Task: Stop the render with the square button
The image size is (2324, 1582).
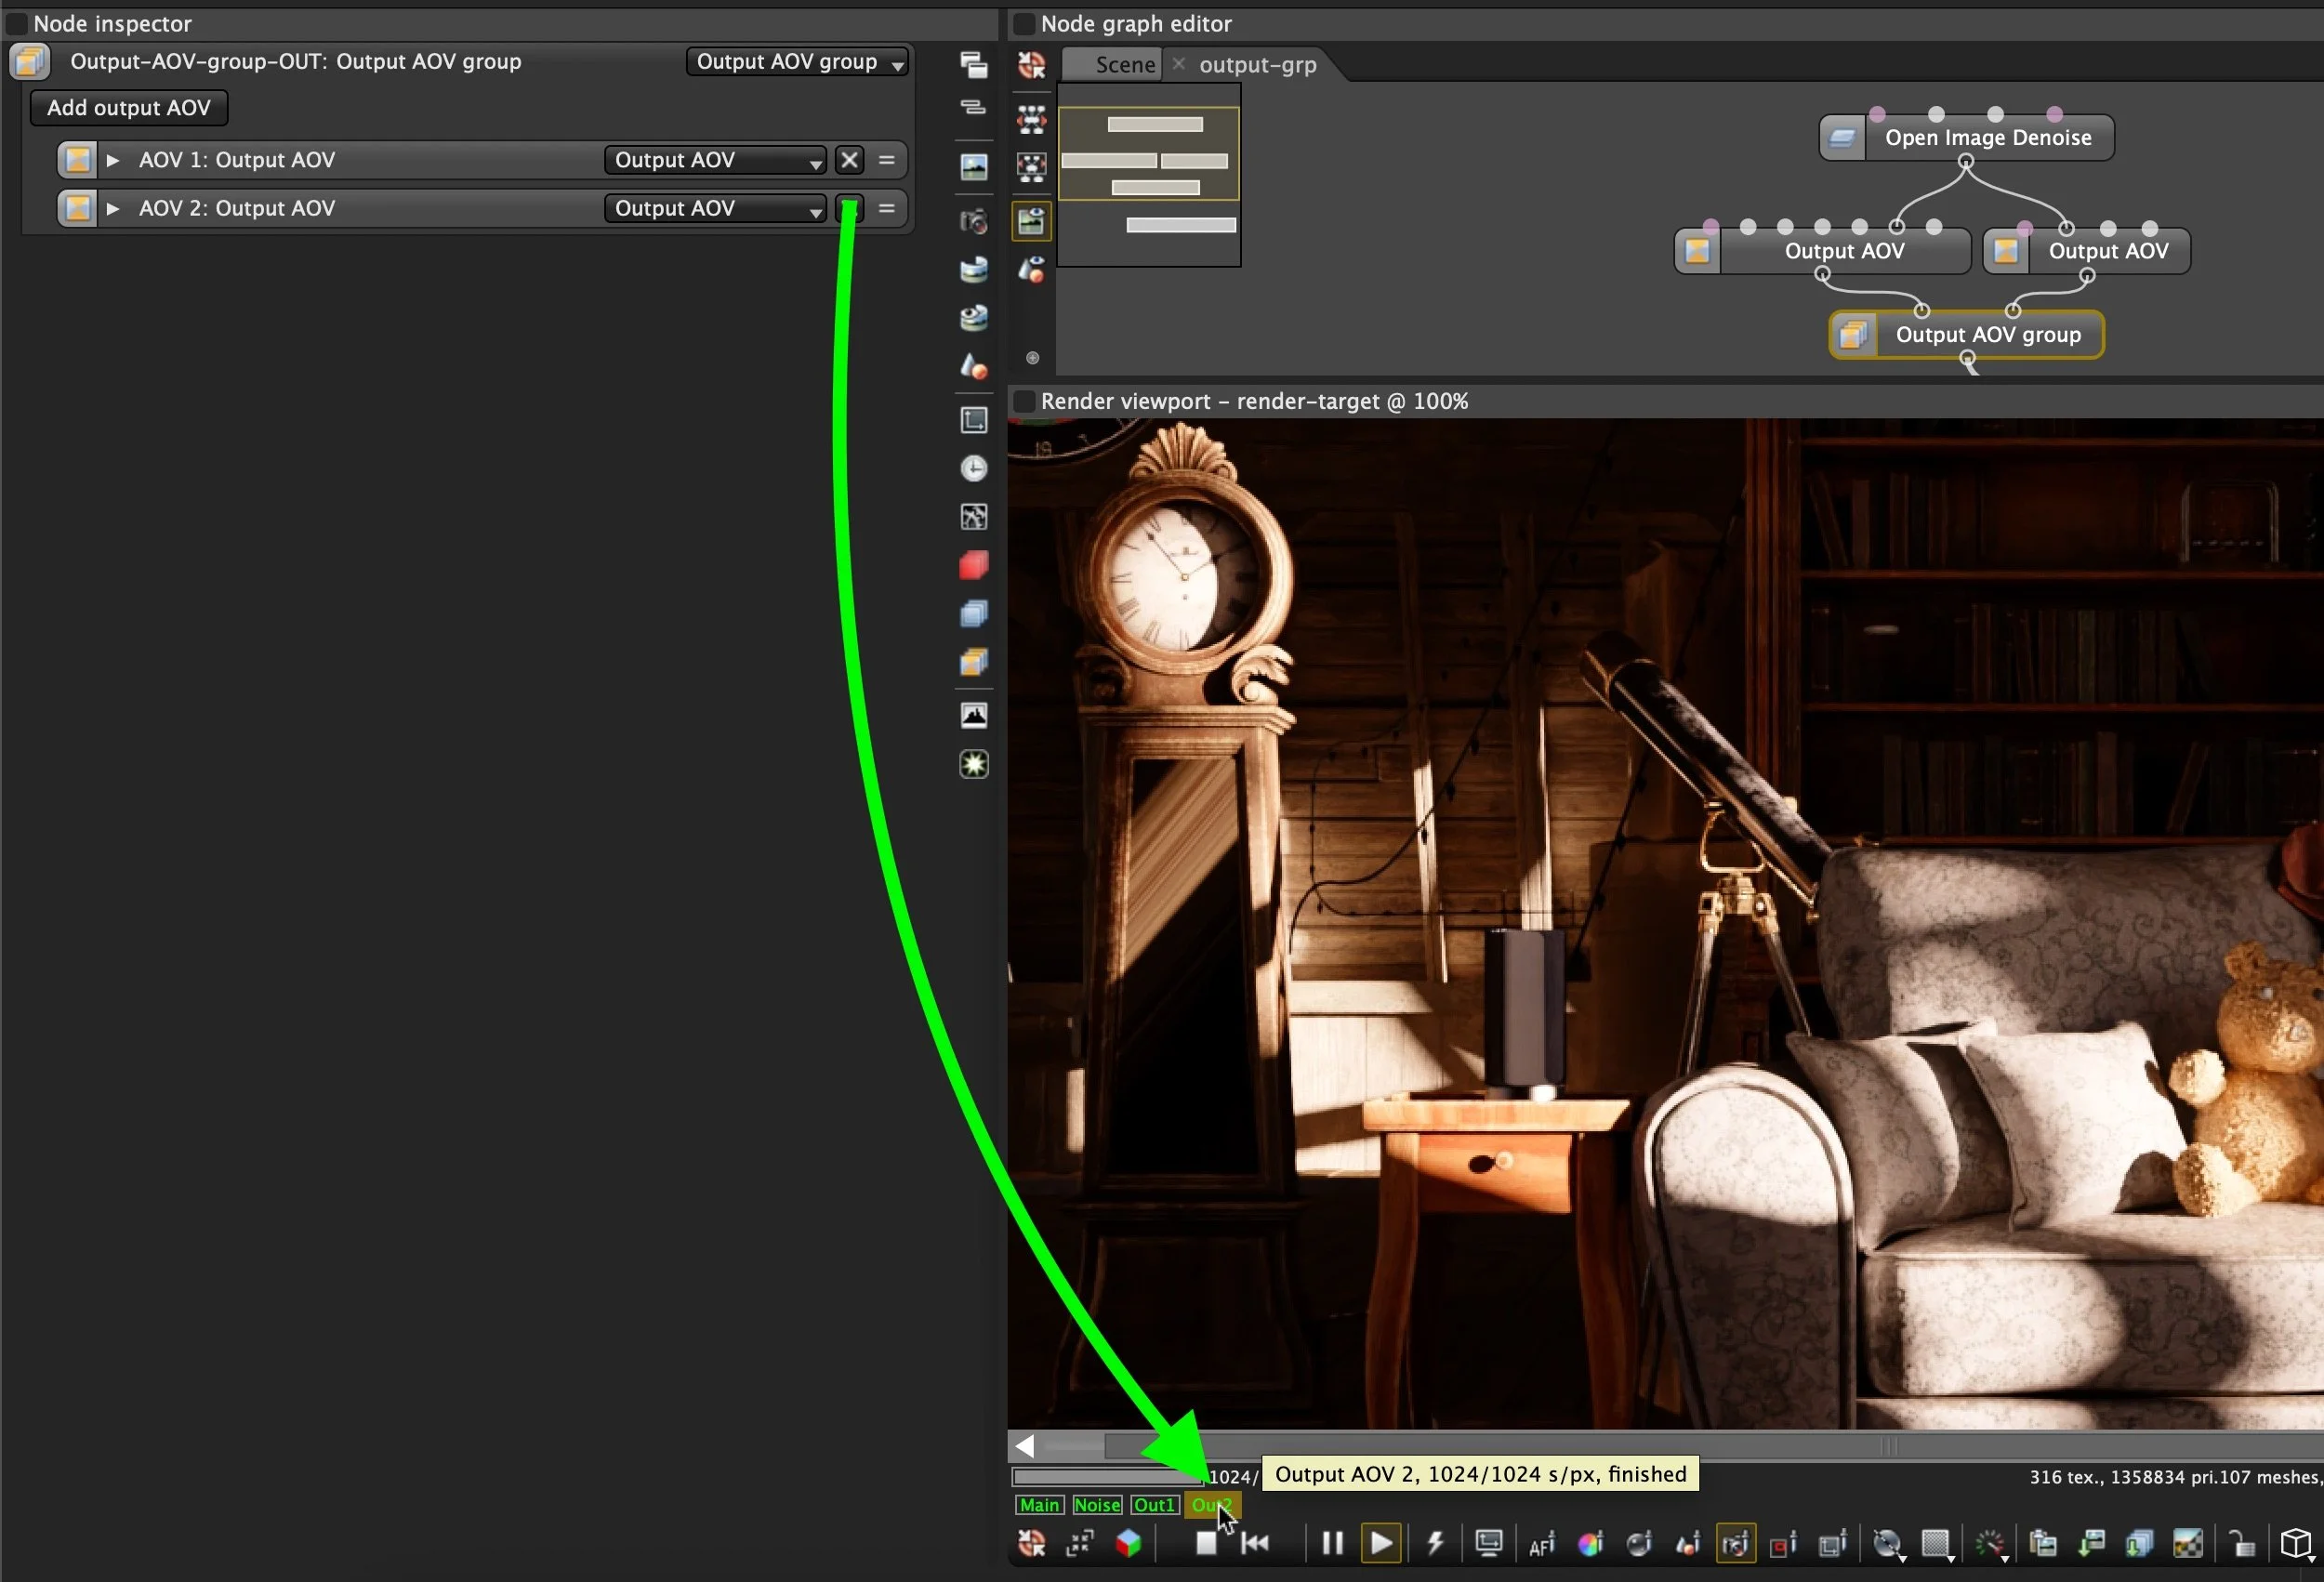Action: point(1206,1544)
